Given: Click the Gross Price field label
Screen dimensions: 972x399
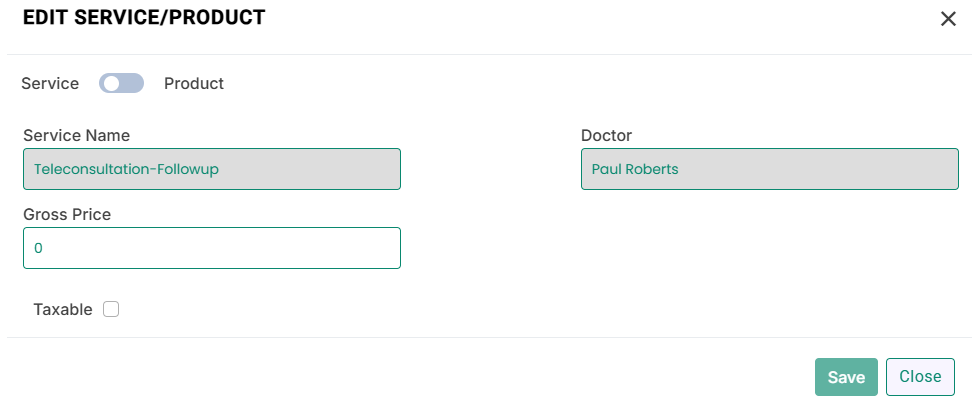Looking at the screenshot, I should [67, 214].
